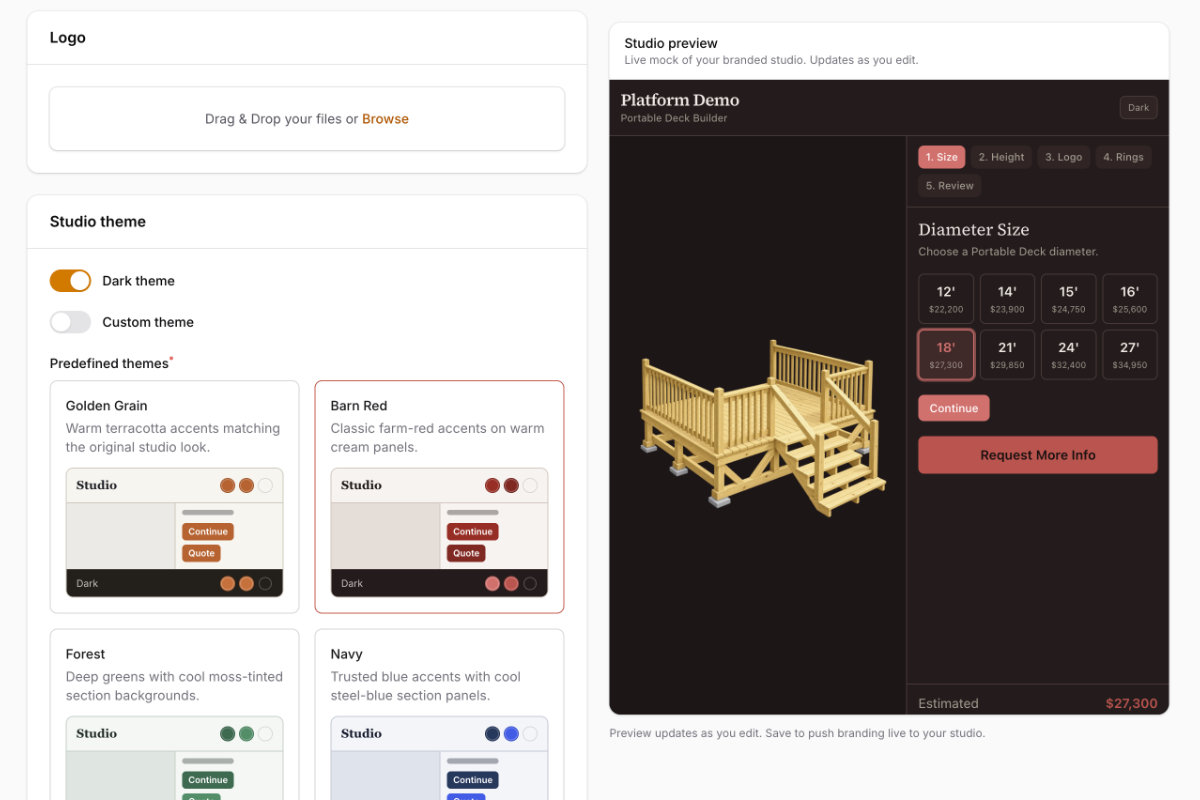1200x800 pixels.
Task: Toggle the Dark theme switch
Action: tap(70, 281)
